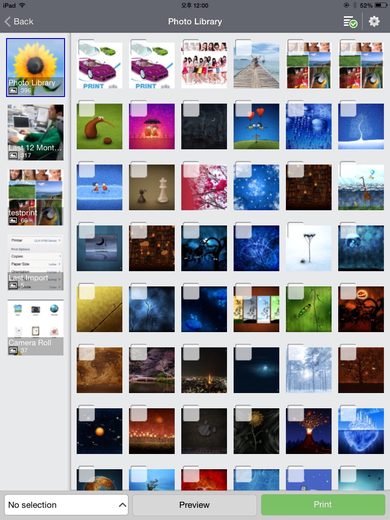This screenshot has height=520, width=390.
Task: Check the box on the chess pieces photo
Action: [x=138, y=170]
